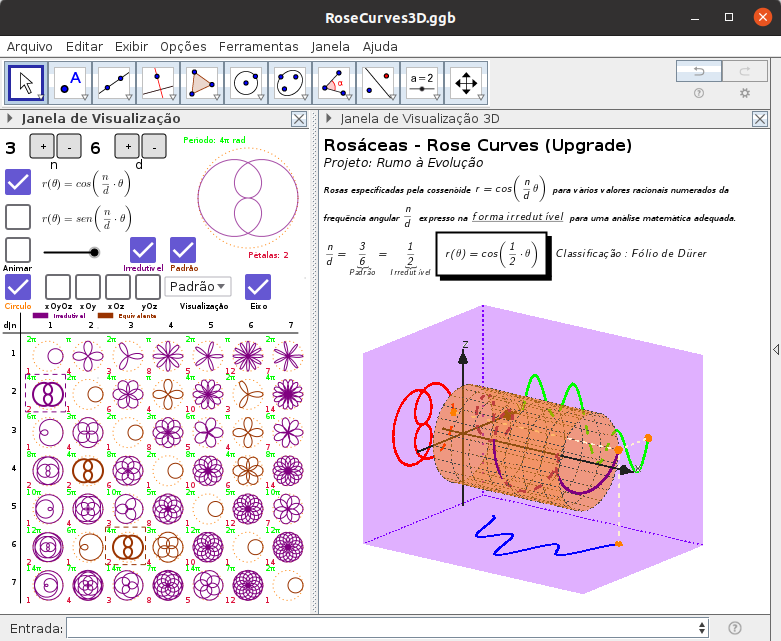Activate the Circle with center tool
Viewport: 781px width, 641px height.
pyautogui.click(x=246, y=83)
